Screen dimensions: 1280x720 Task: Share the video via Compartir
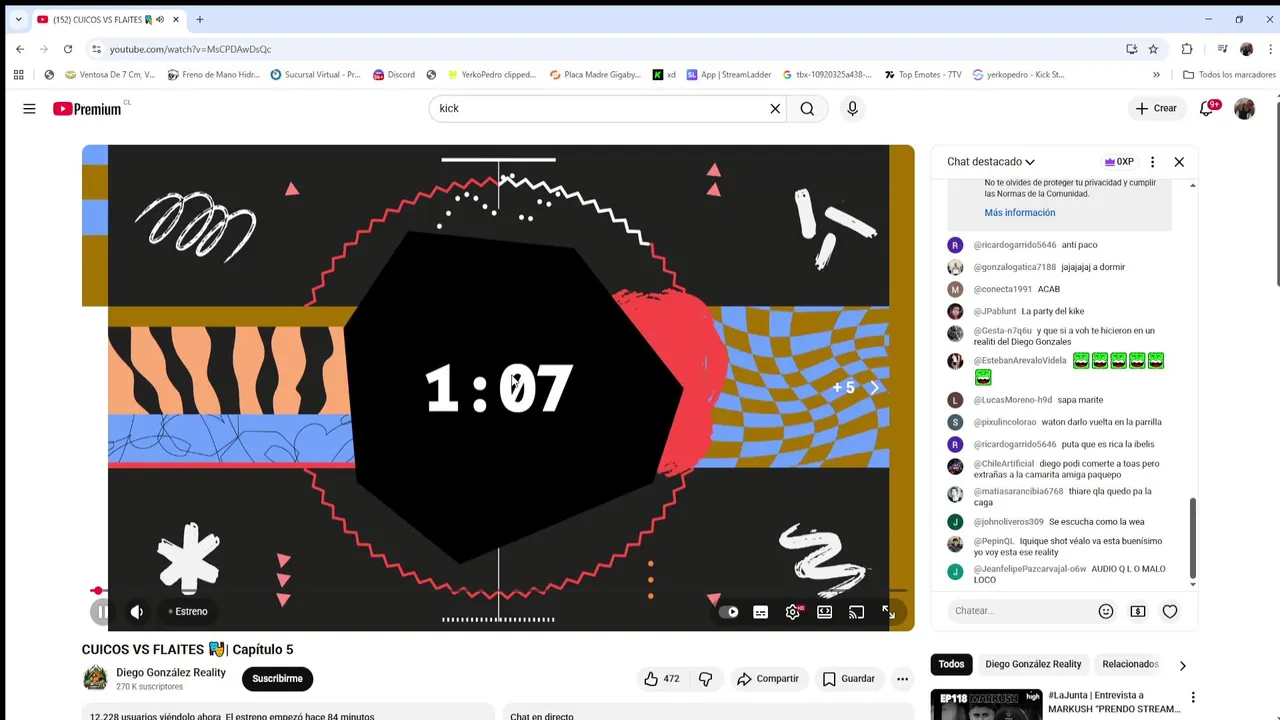pyautogui.click(x=768, y=679)
